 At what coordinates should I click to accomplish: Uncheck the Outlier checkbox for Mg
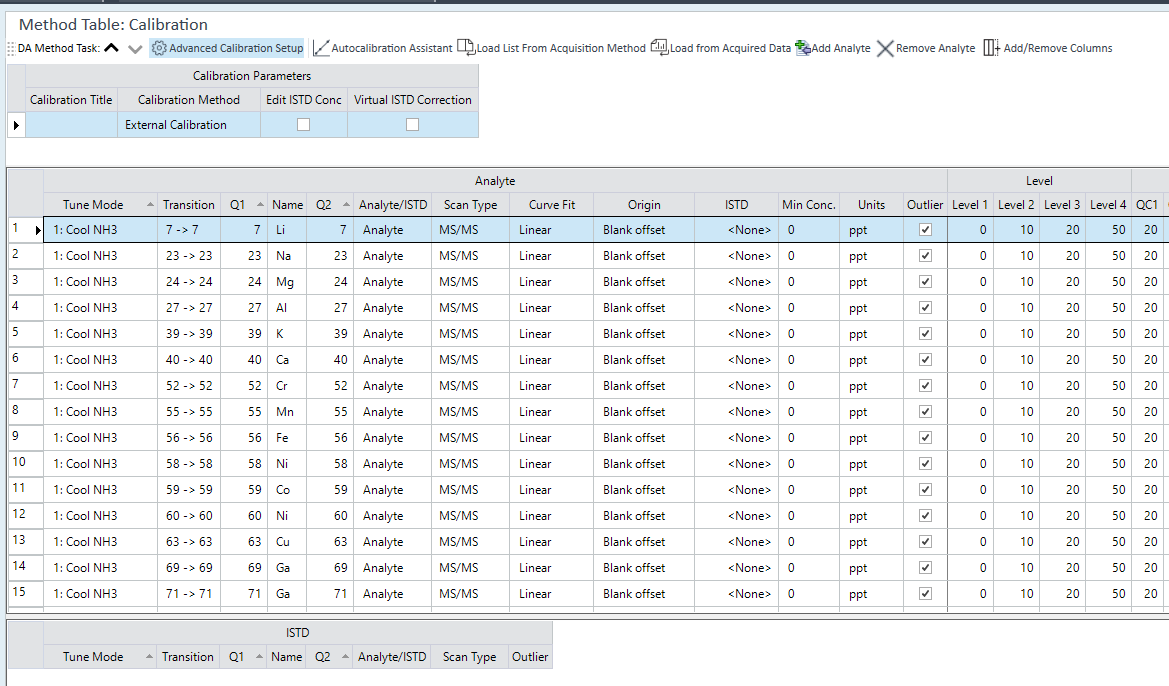[925, 282]
